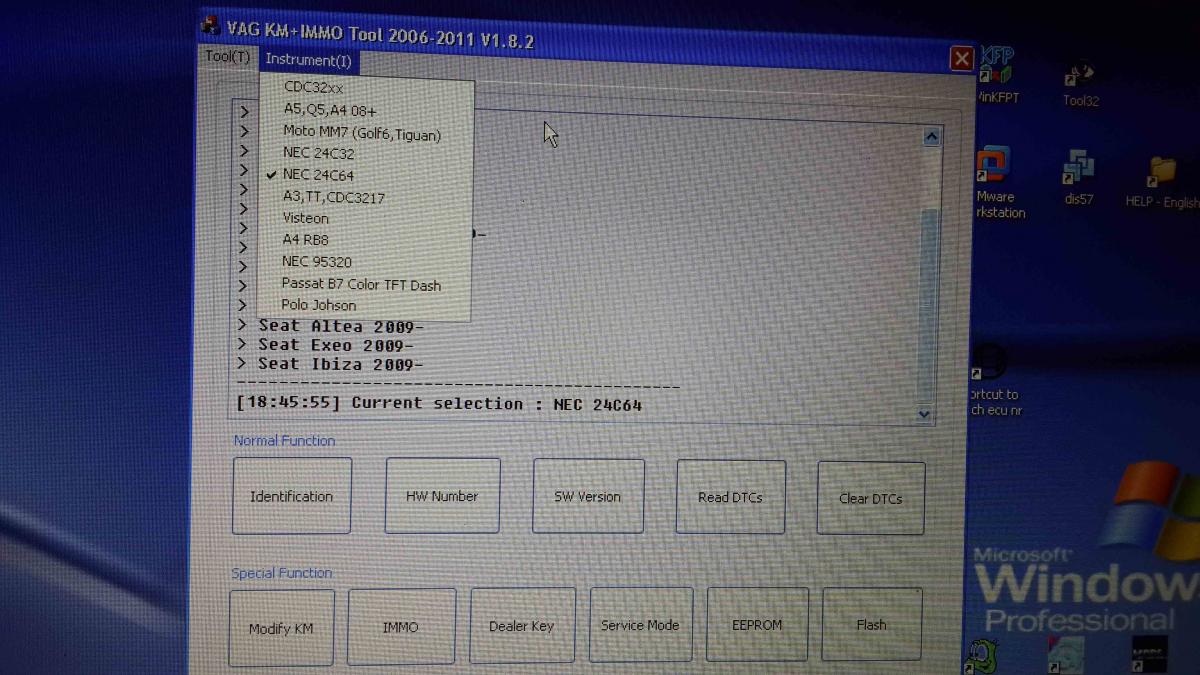Click the Flash button
The width and height of the screenshot is (1200, 675).
[x=872, y=624]
